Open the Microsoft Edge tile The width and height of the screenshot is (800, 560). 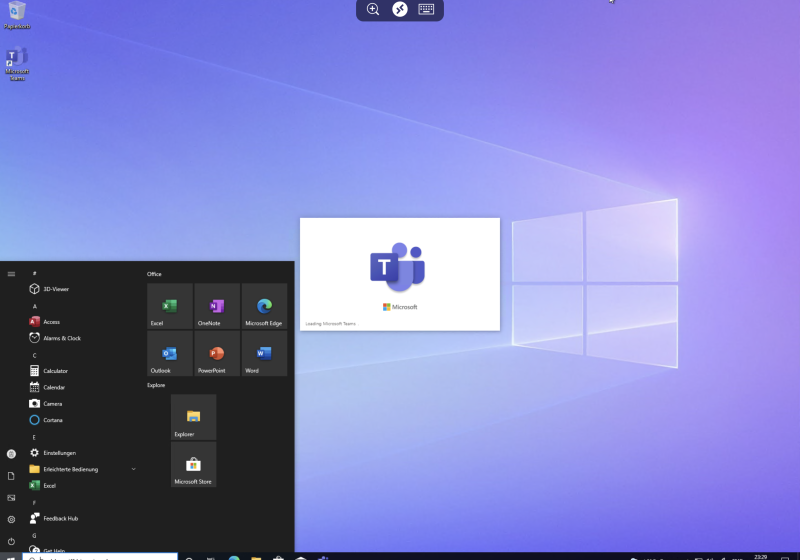click(264, 306)
